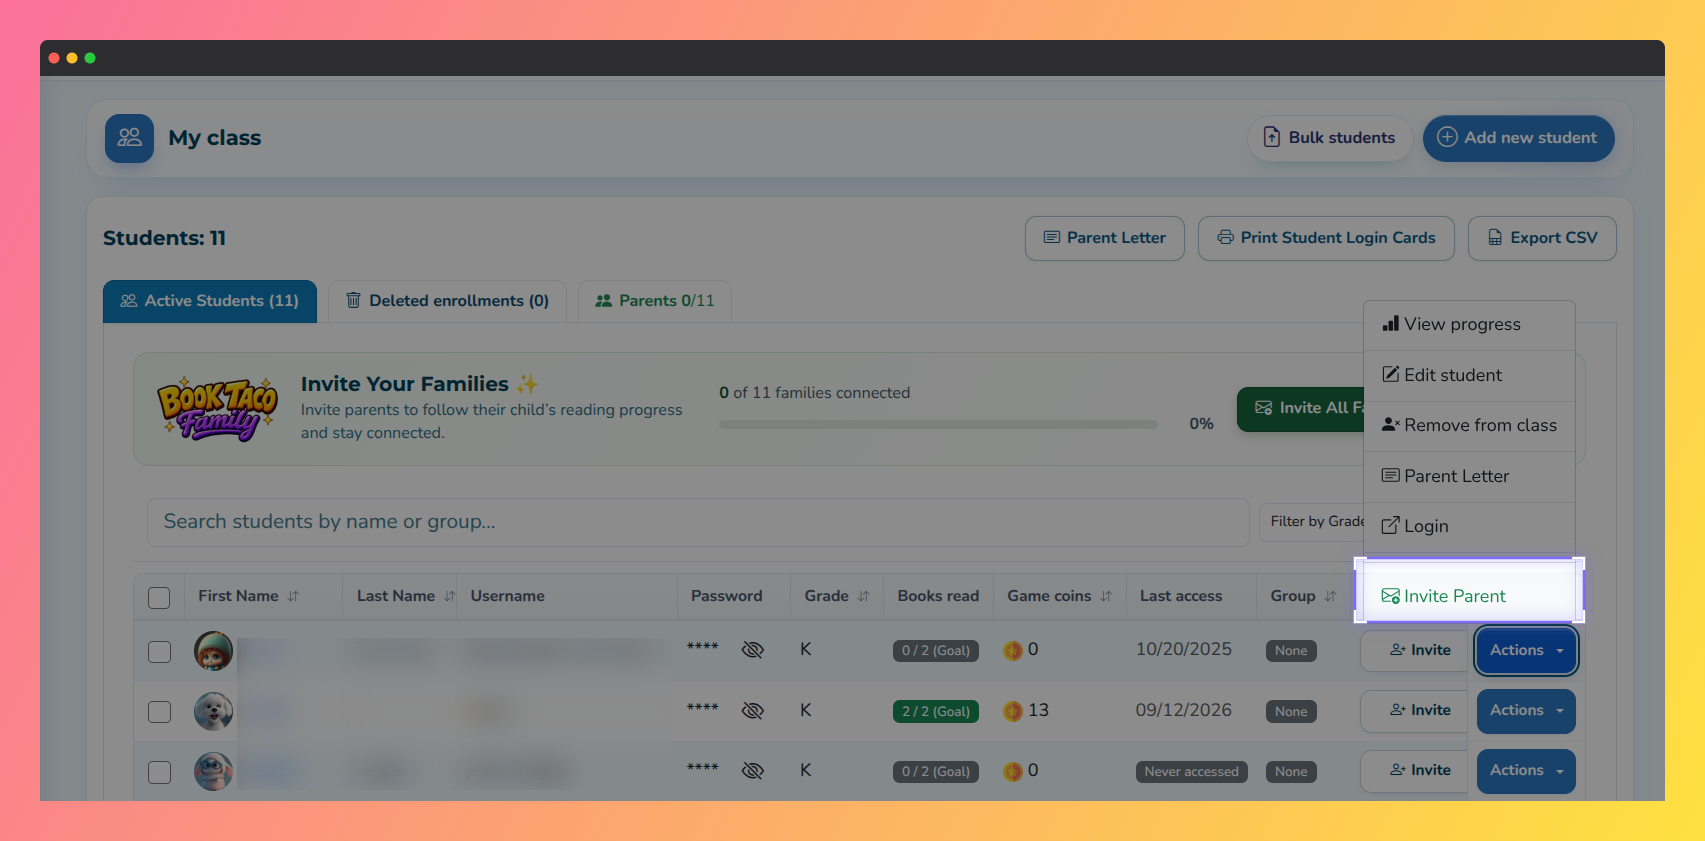Choose Edit student from the menu
1705x841 pixels.
pyautogui.click(x=1469, y=375)
